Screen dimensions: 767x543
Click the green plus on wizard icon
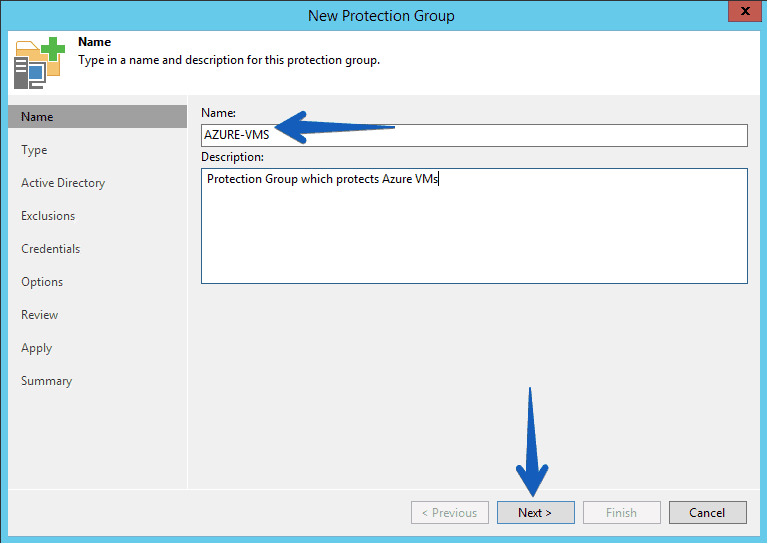53,49
